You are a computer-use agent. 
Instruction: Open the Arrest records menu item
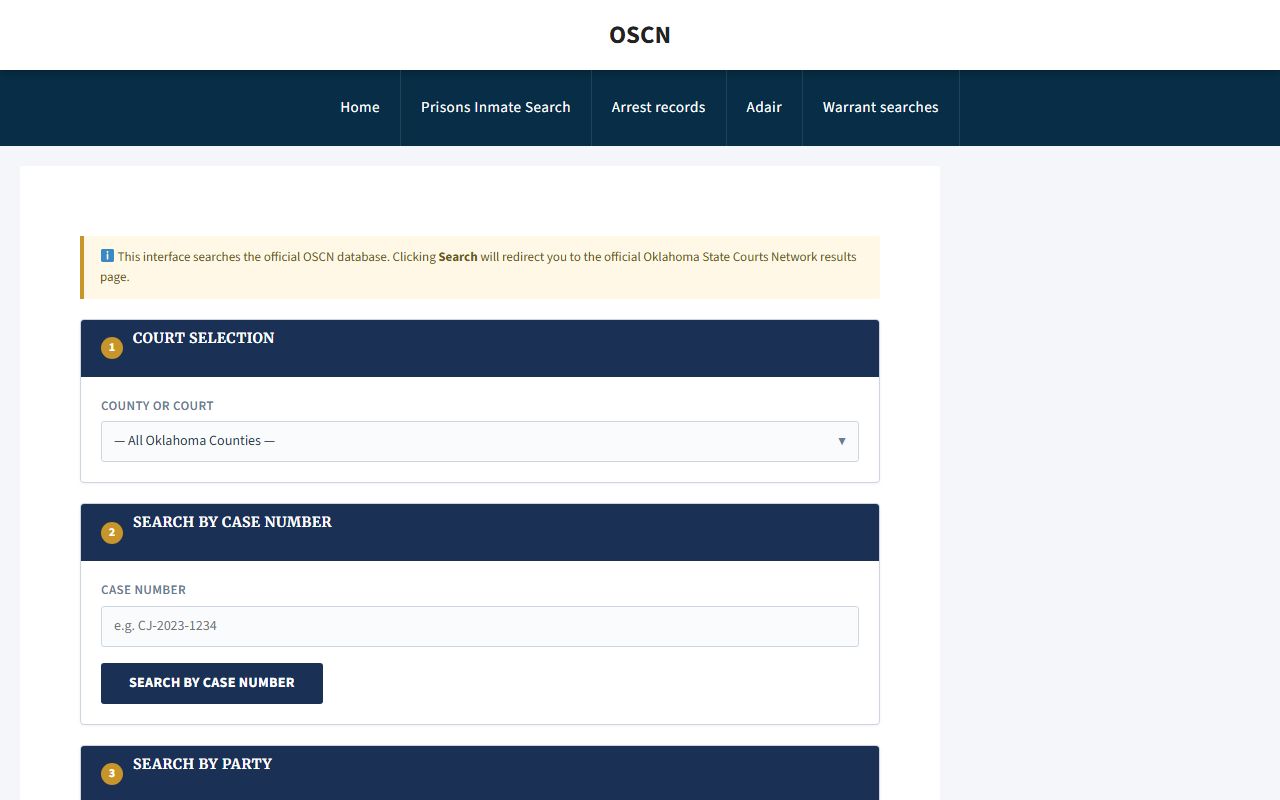click(x=659, y=107)
